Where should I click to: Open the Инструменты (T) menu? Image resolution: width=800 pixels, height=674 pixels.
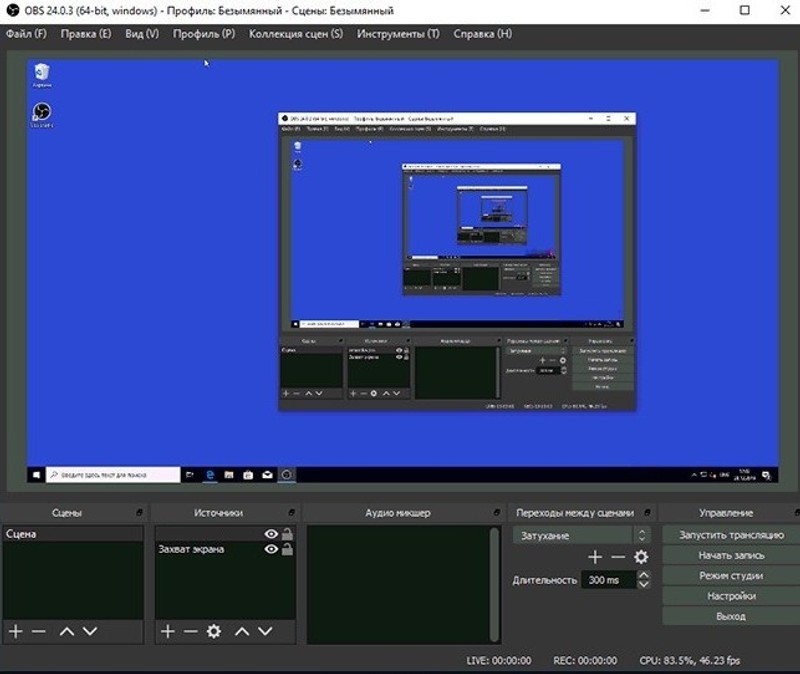399,33
